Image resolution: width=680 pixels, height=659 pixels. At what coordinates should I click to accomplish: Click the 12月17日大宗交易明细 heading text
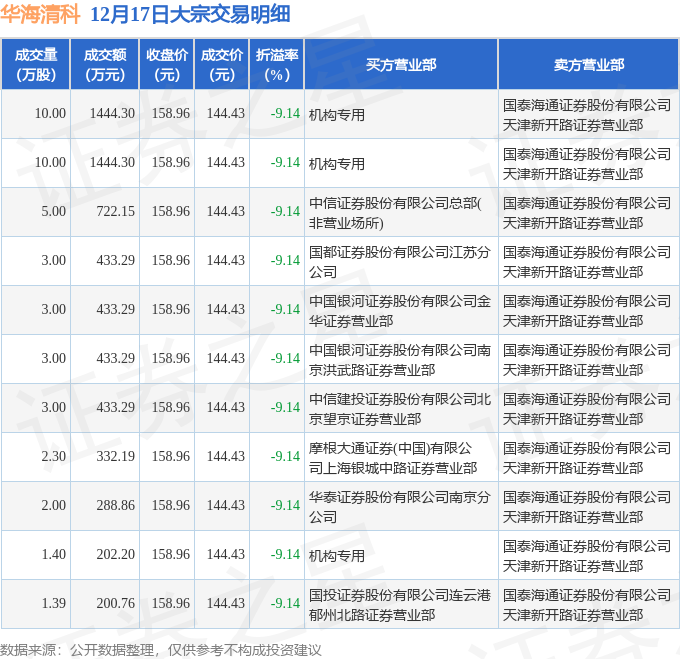190,14
